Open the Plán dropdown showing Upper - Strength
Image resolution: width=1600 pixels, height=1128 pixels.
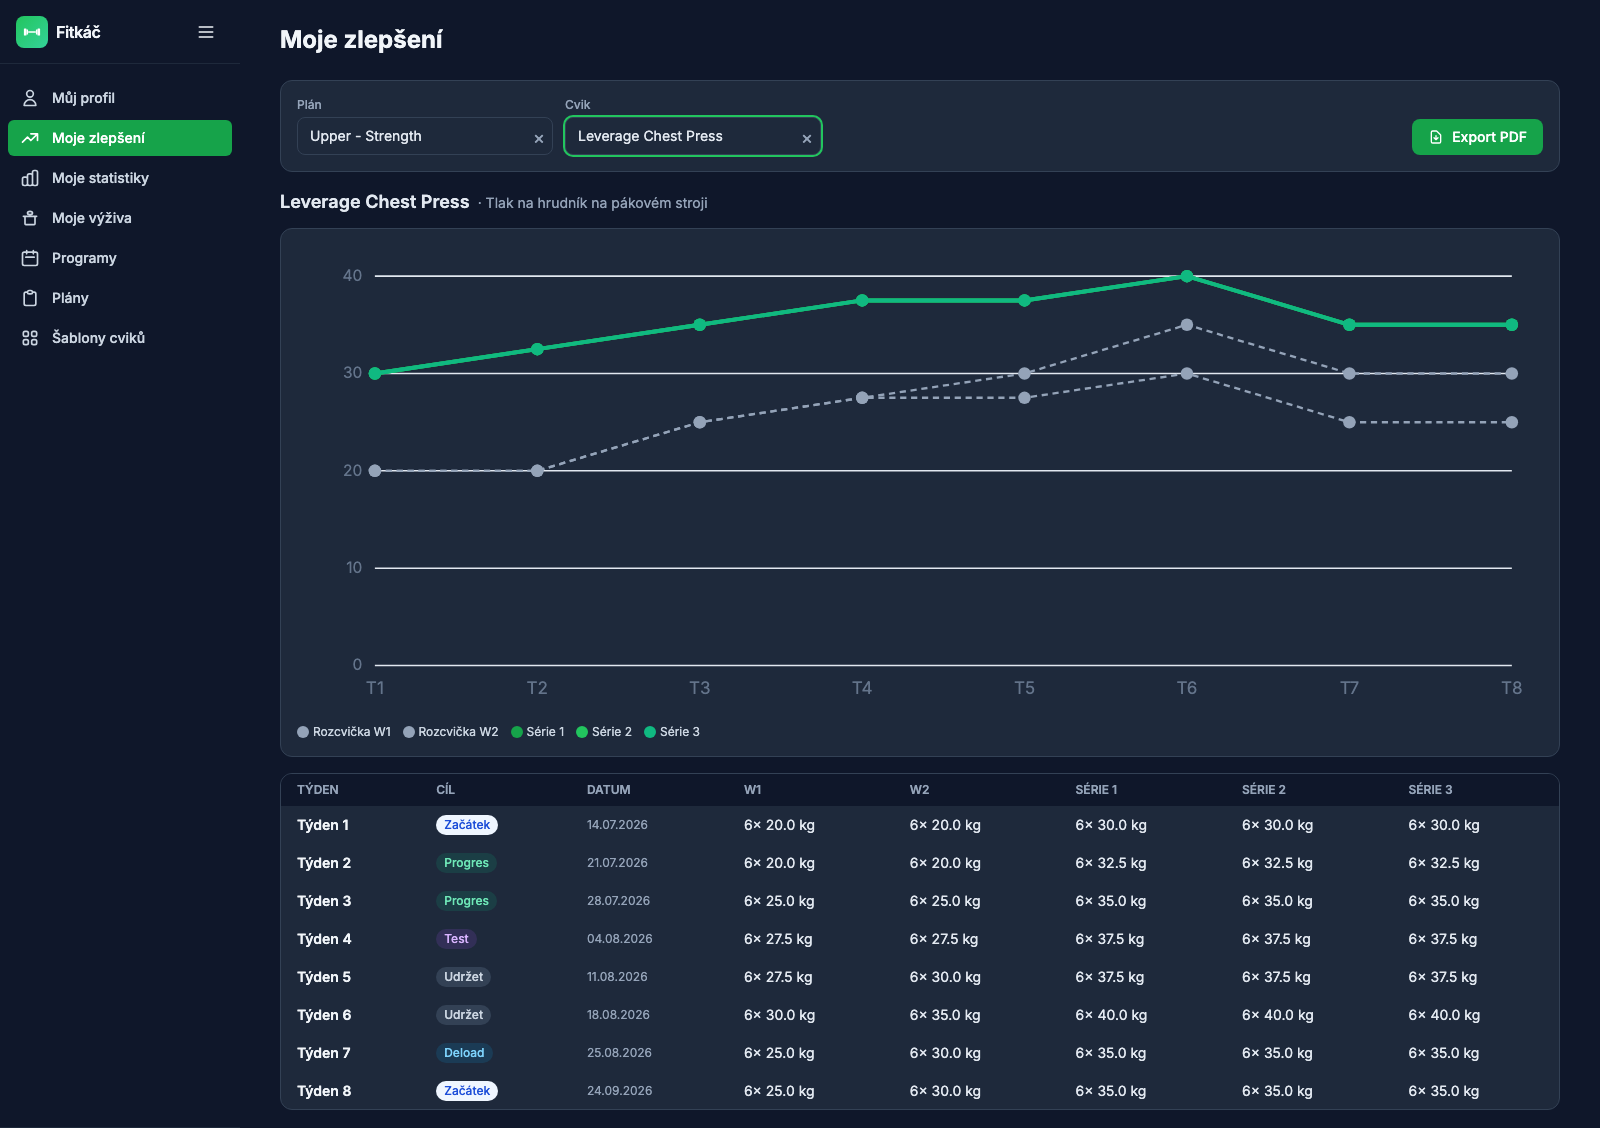click(425, 136)
